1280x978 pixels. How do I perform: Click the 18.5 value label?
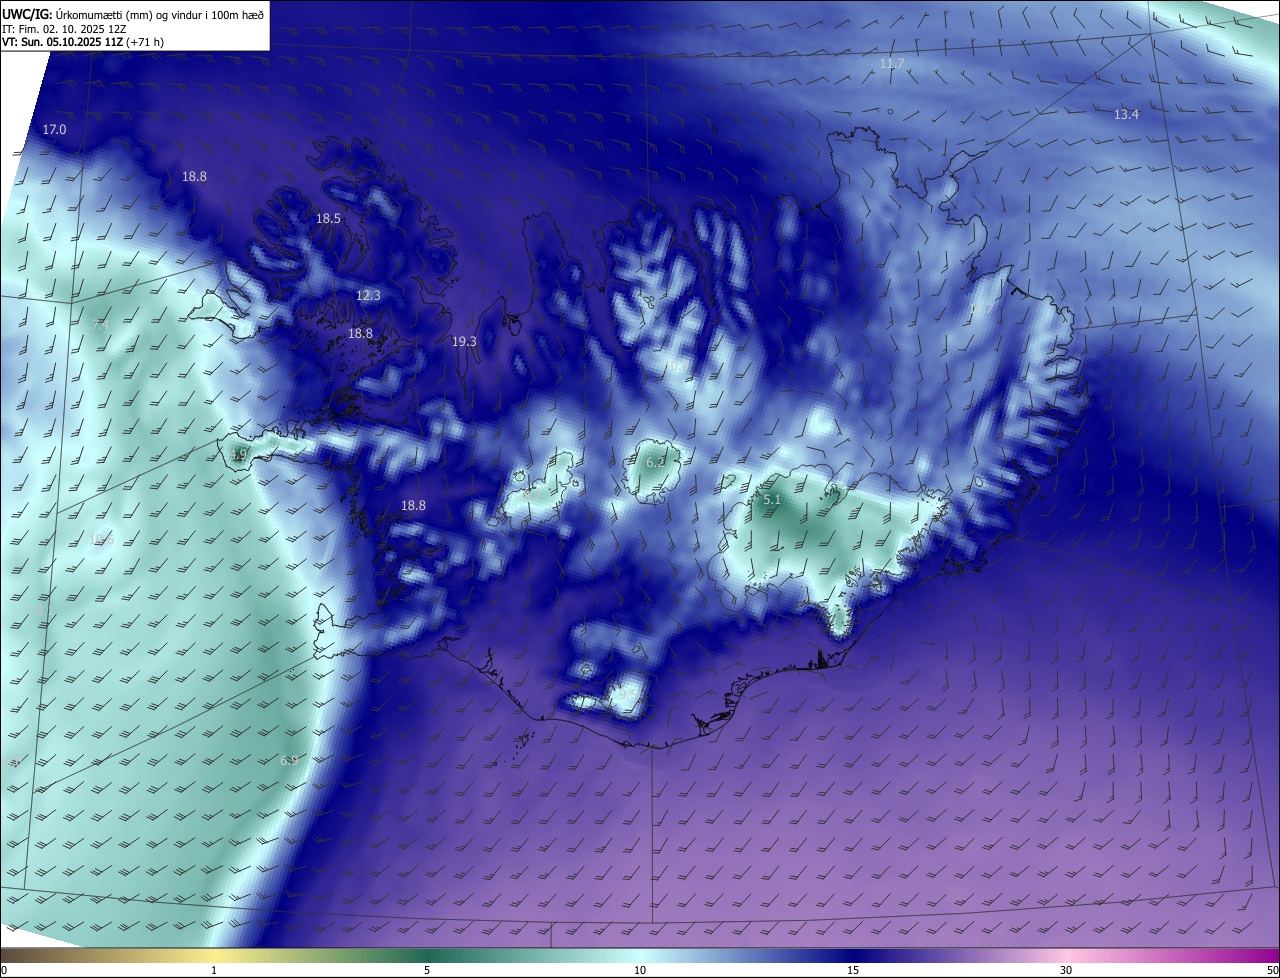tap(328, 218)
